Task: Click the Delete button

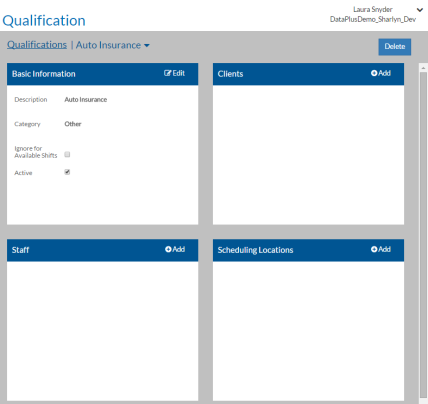Action: (x=395, y=47)
